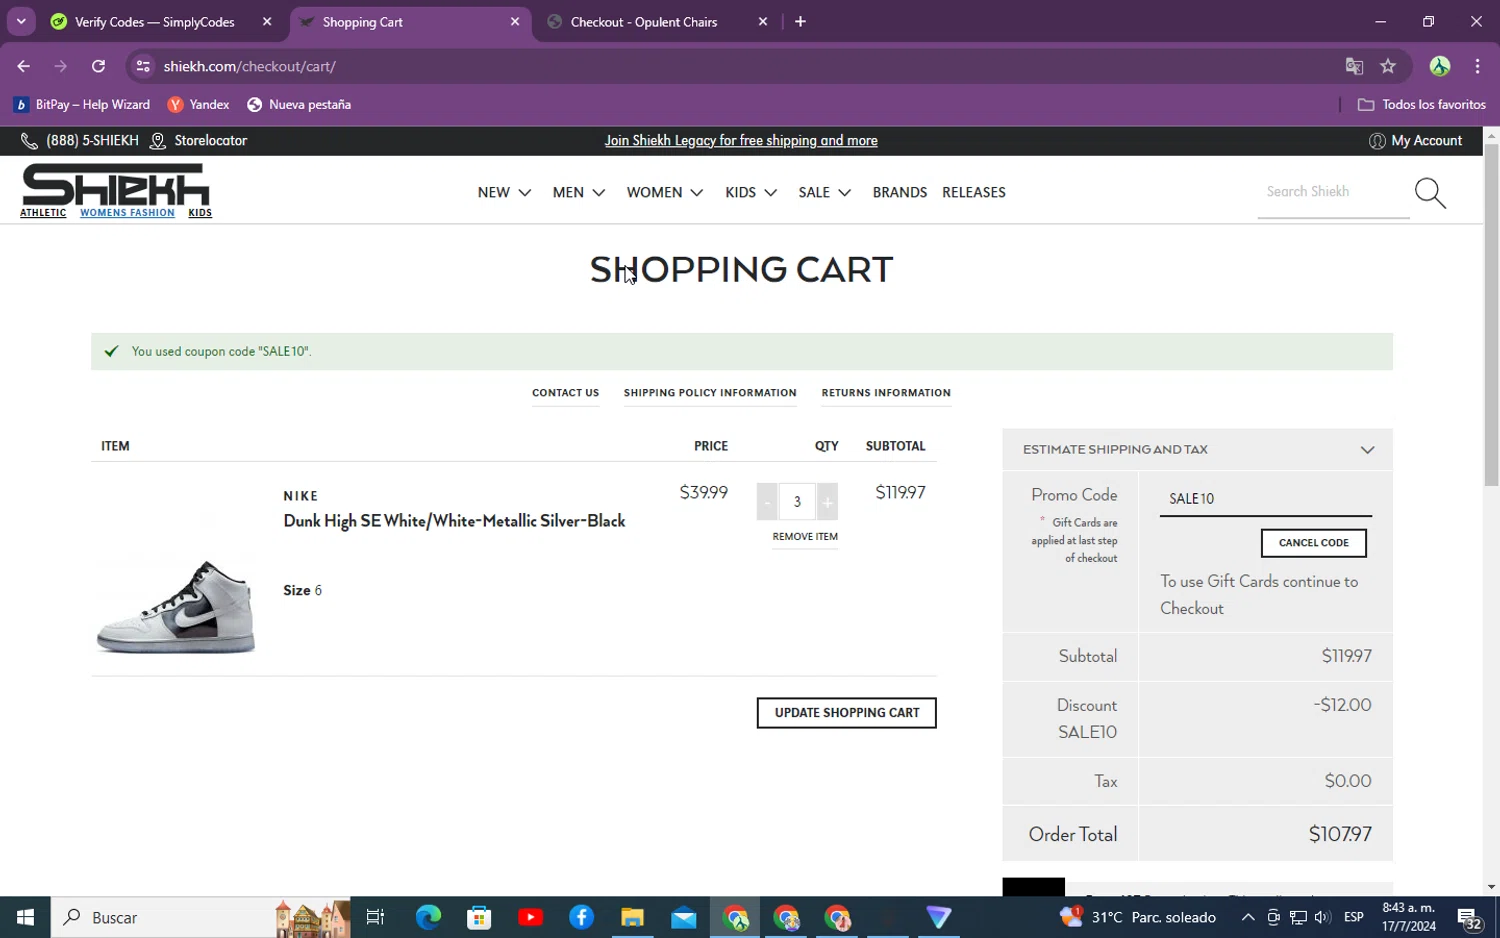Open notification center icon
Image resolution: width=1500 pixels, height=938 pixels.
(1469, 917)
